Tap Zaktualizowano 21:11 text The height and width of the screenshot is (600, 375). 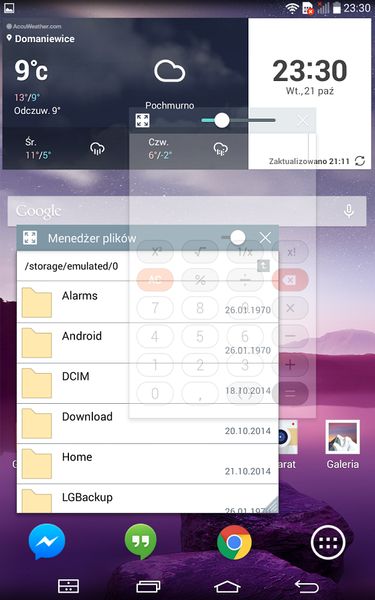tap(309, 161)
